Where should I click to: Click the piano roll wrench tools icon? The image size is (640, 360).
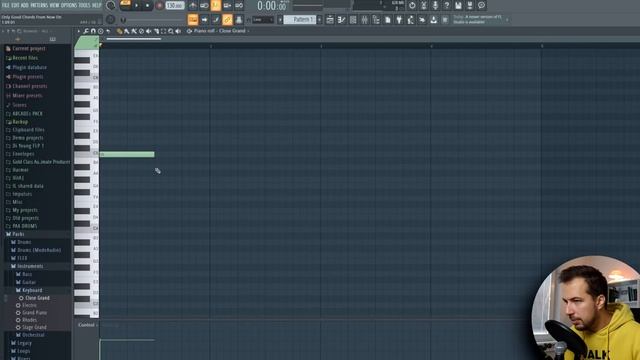point(86,31)
